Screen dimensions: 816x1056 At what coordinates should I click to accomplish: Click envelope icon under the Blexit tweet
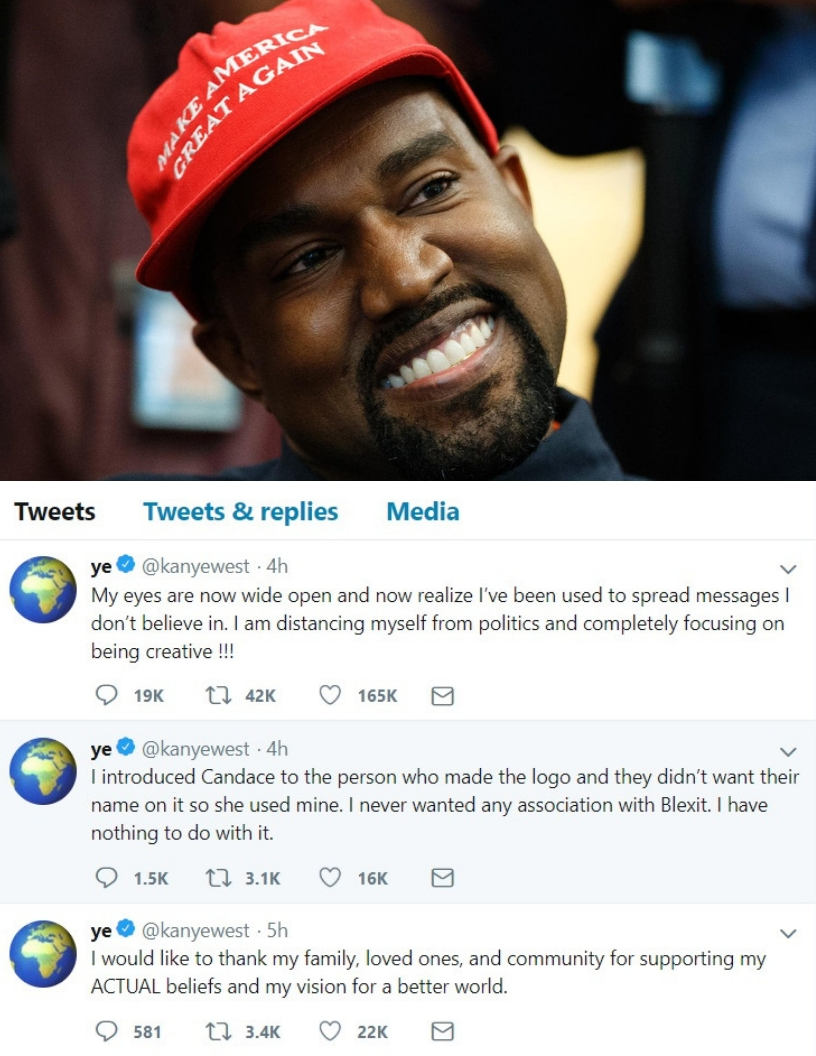[x=442, y=878]
